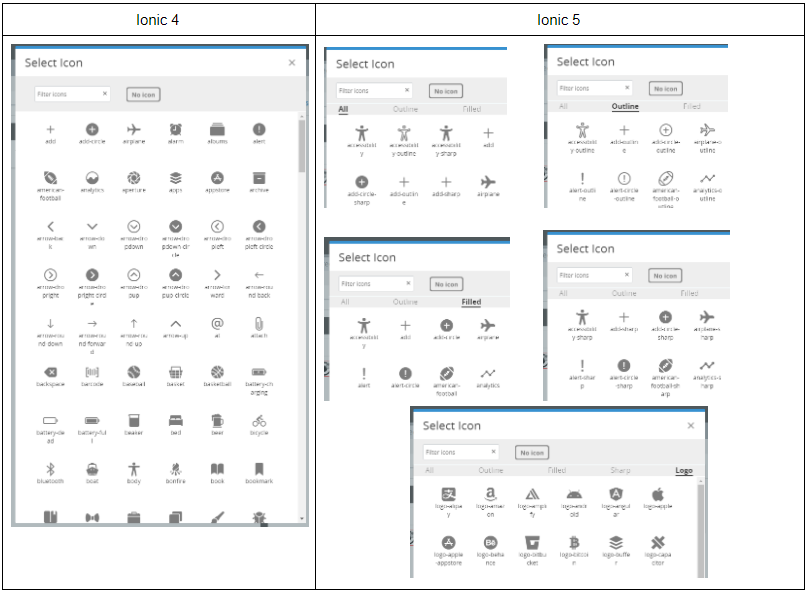Click the scroll down arrow in Ionic 4 dialog

302,519
